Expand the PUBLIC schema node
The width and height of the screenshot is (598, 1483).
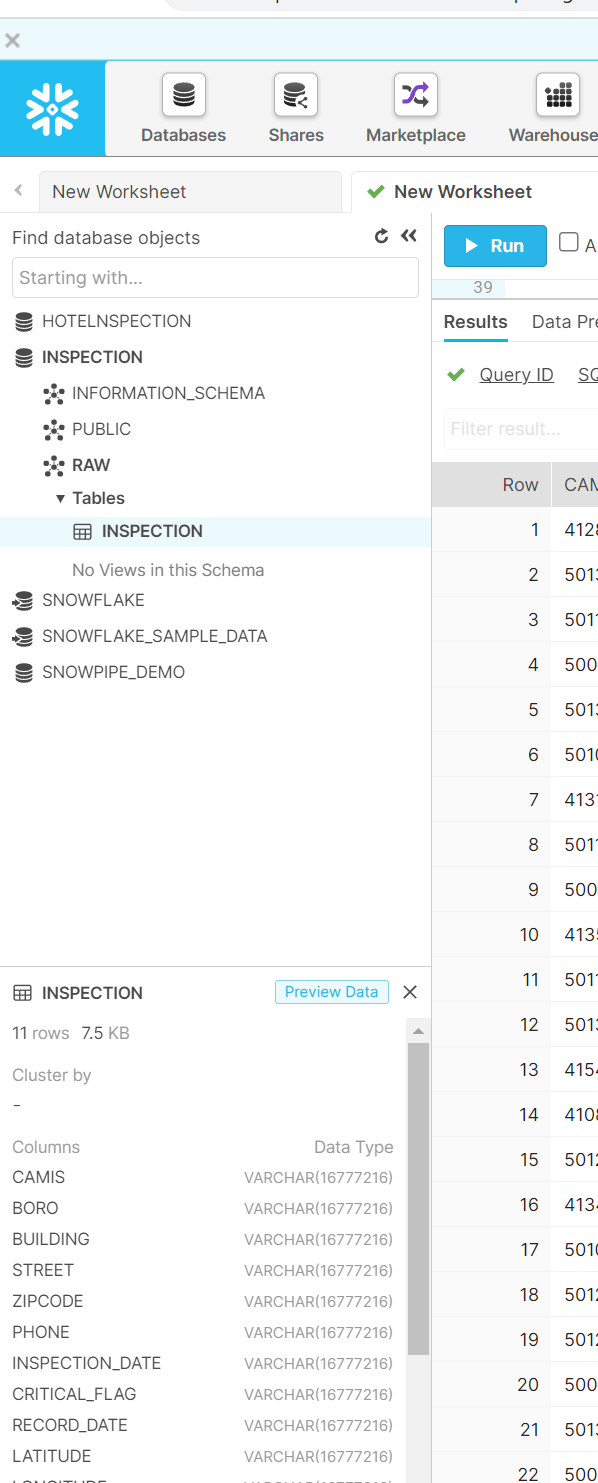click(88, 429)
